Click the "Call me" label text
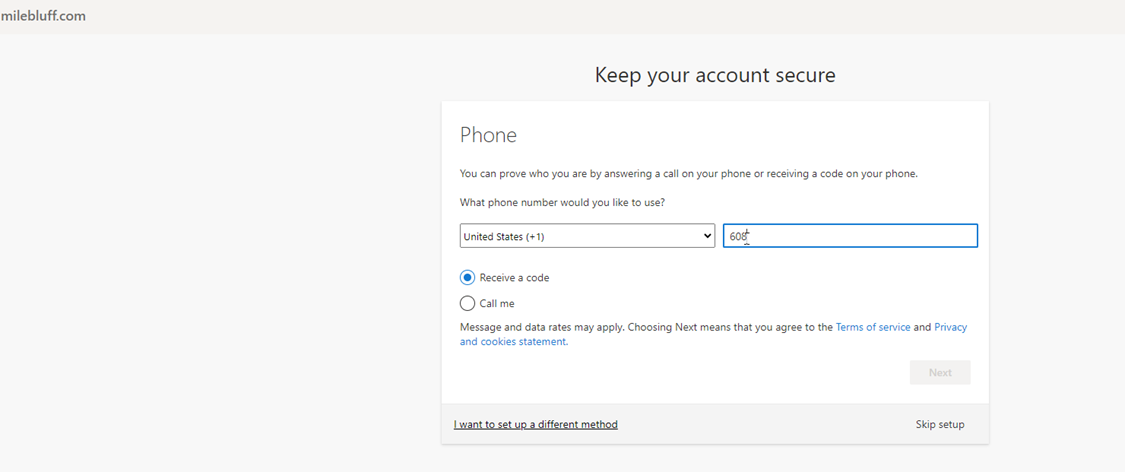Viewport: 1125px width, 472px height. coord(497,303)
